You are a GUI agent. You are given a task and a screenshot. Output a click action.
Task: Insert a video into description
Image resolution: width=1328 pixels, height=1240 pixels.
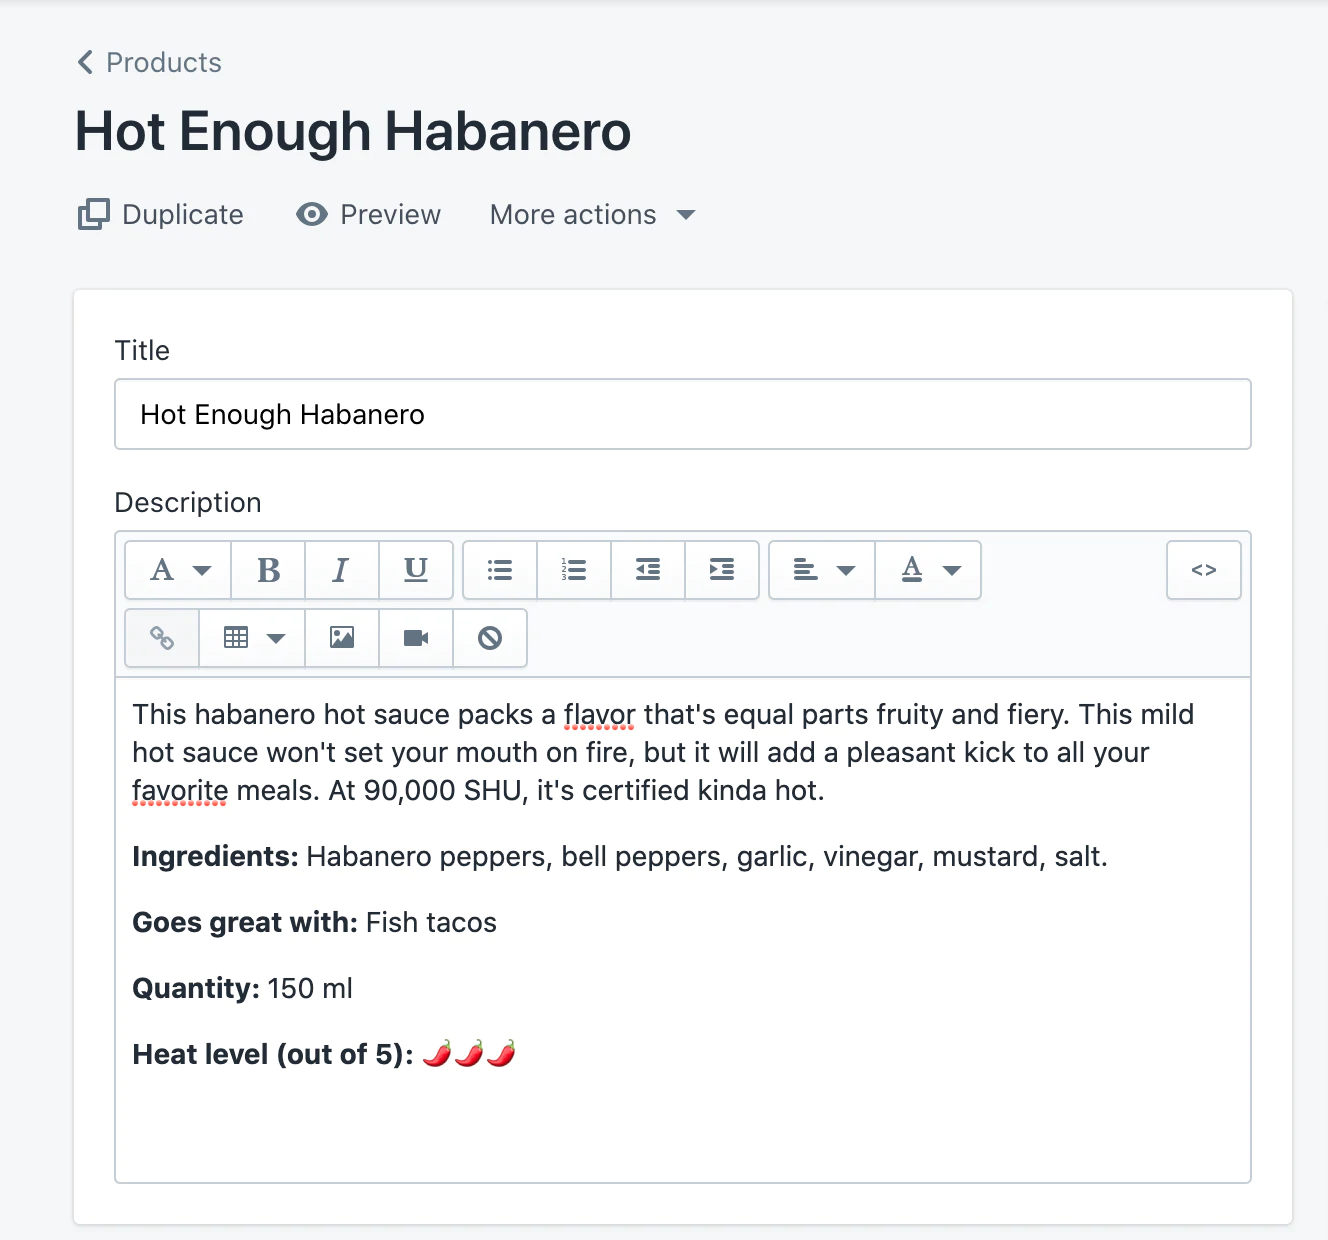click(x=416, y=638)
